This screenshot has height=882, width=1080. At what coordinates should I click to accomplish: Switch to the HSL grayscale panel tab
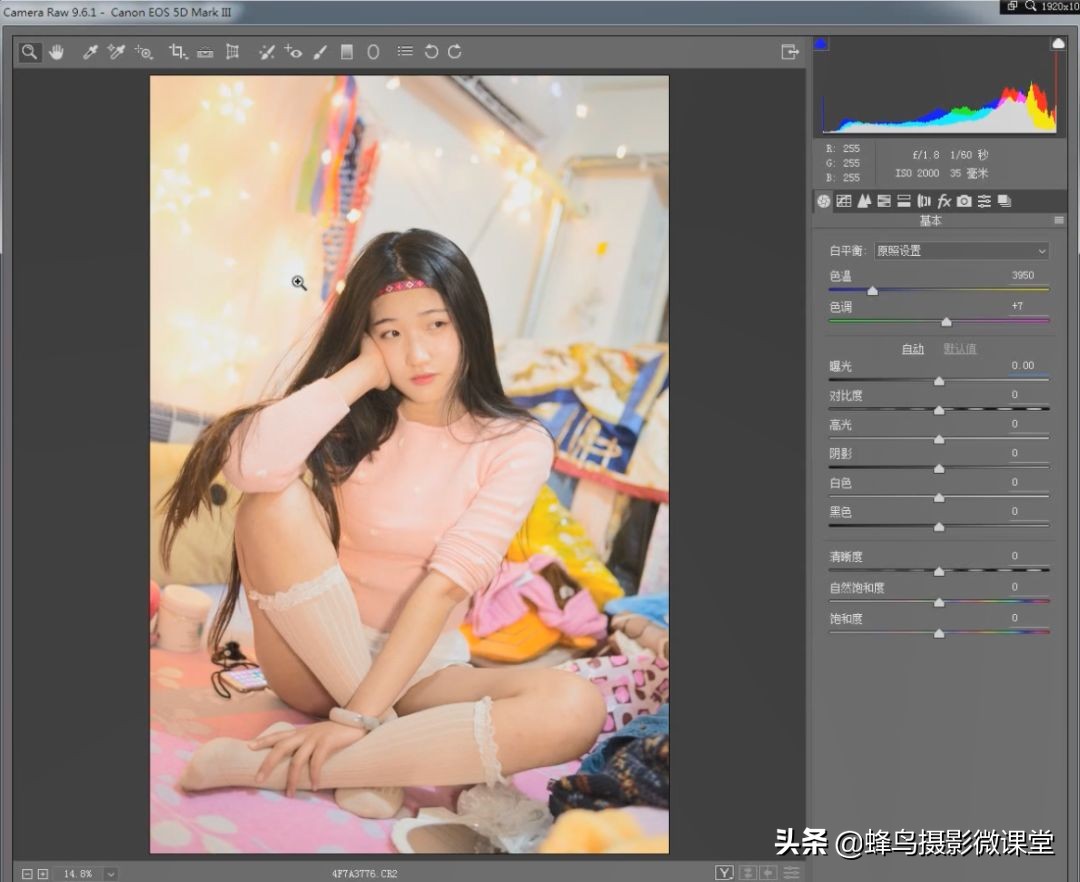click(884, 201)
